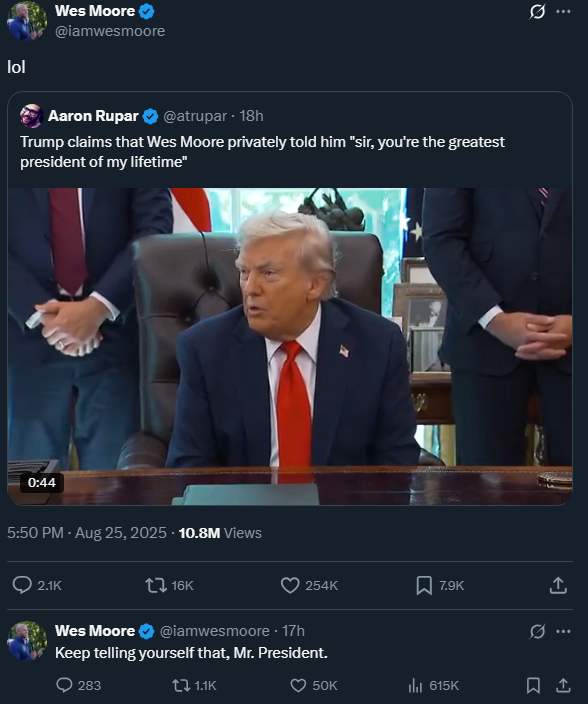Share the main post via share icon

(x=558, y=585)
